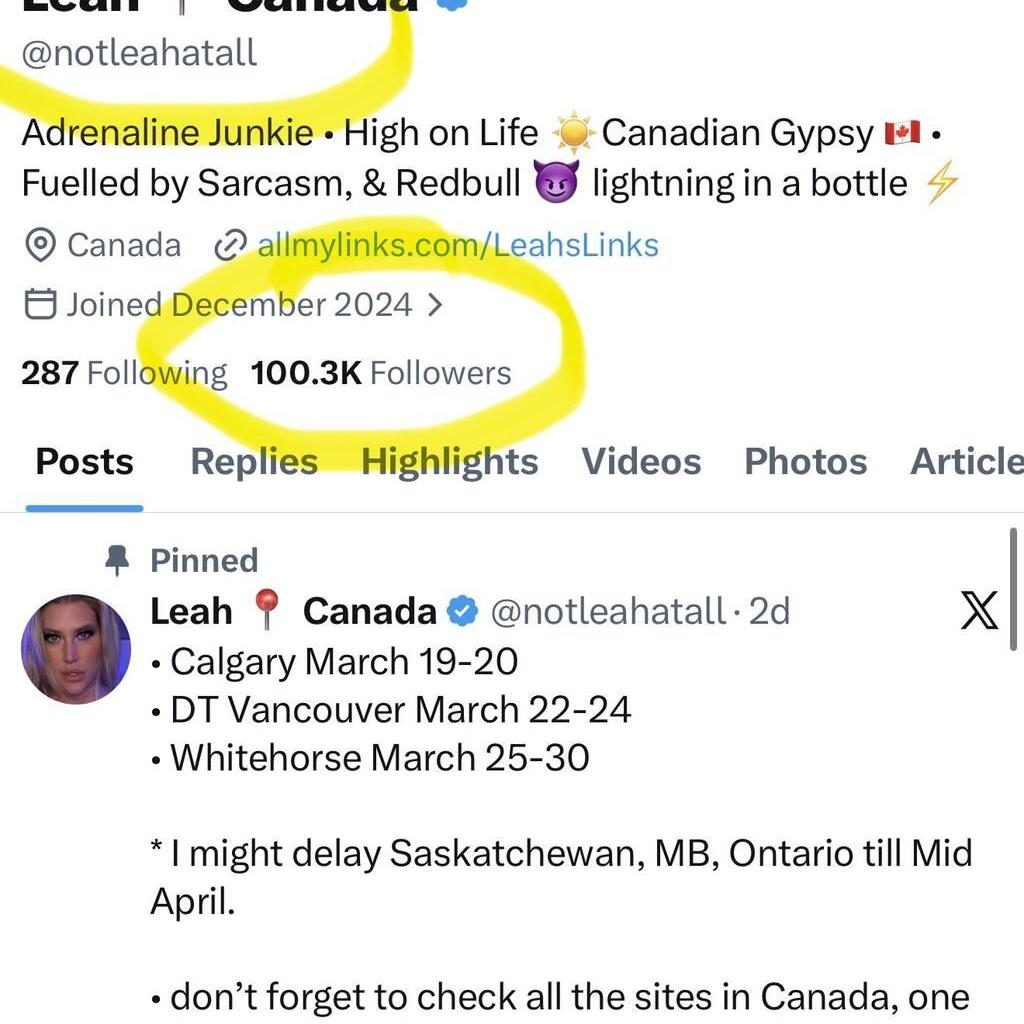View the 287 Following list

click(124, 373)
